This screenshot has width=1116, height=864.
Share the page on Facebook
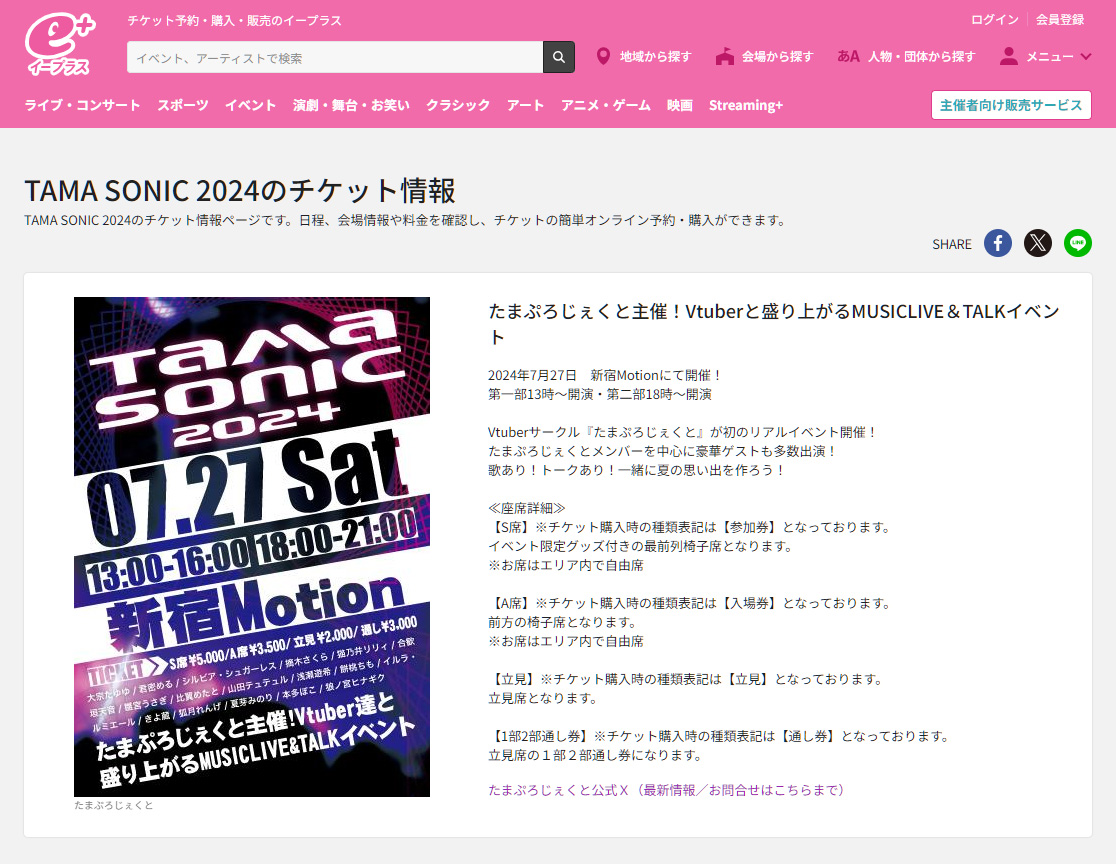997,243
